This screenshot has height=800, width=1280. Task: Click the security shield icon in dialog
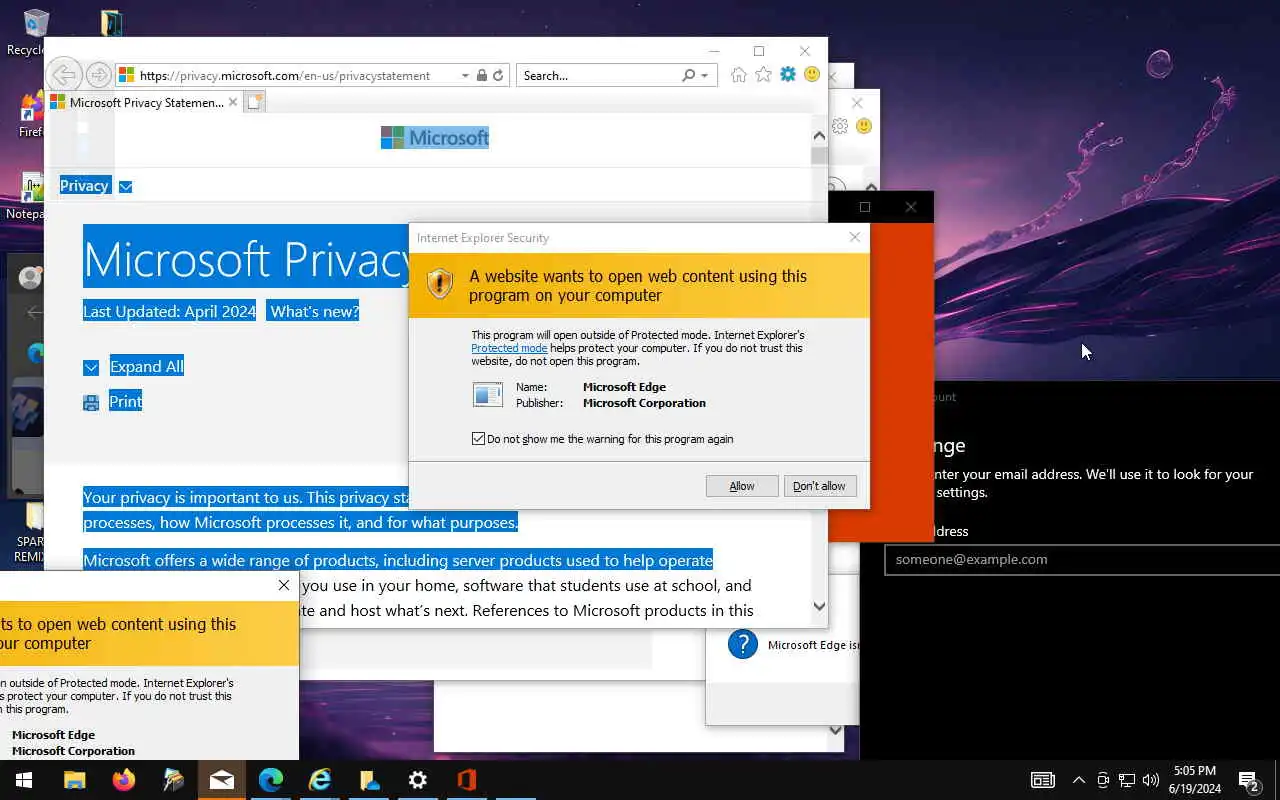pyautogui.click(x=440, y=284)
